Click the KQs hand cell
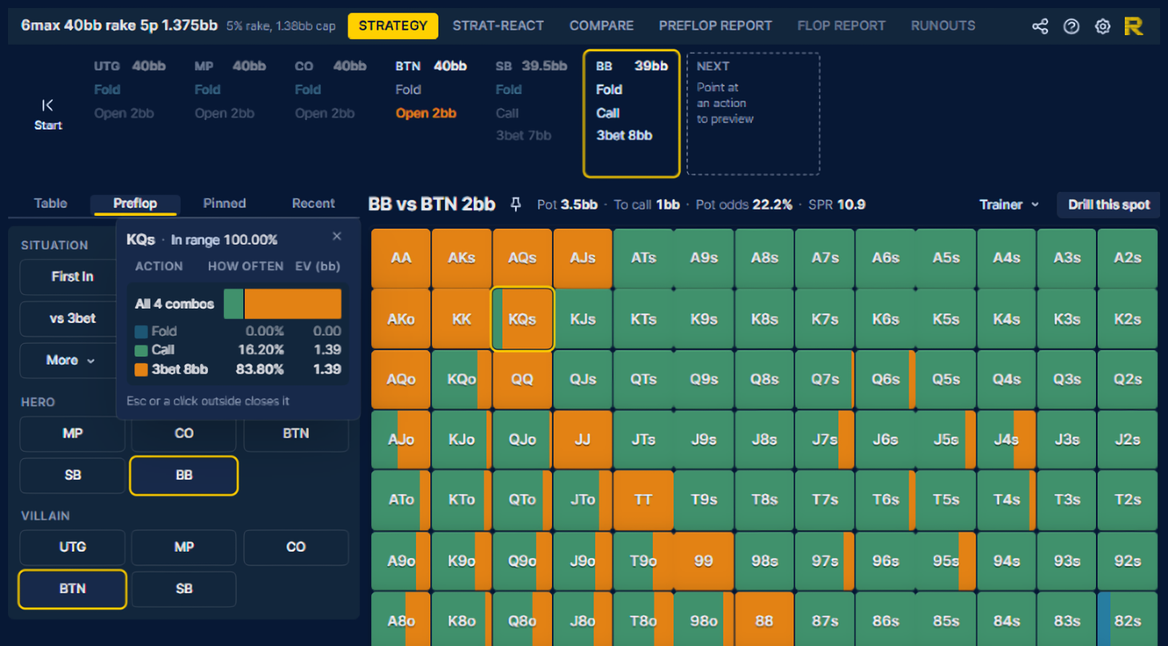 [x=522, y=319]
